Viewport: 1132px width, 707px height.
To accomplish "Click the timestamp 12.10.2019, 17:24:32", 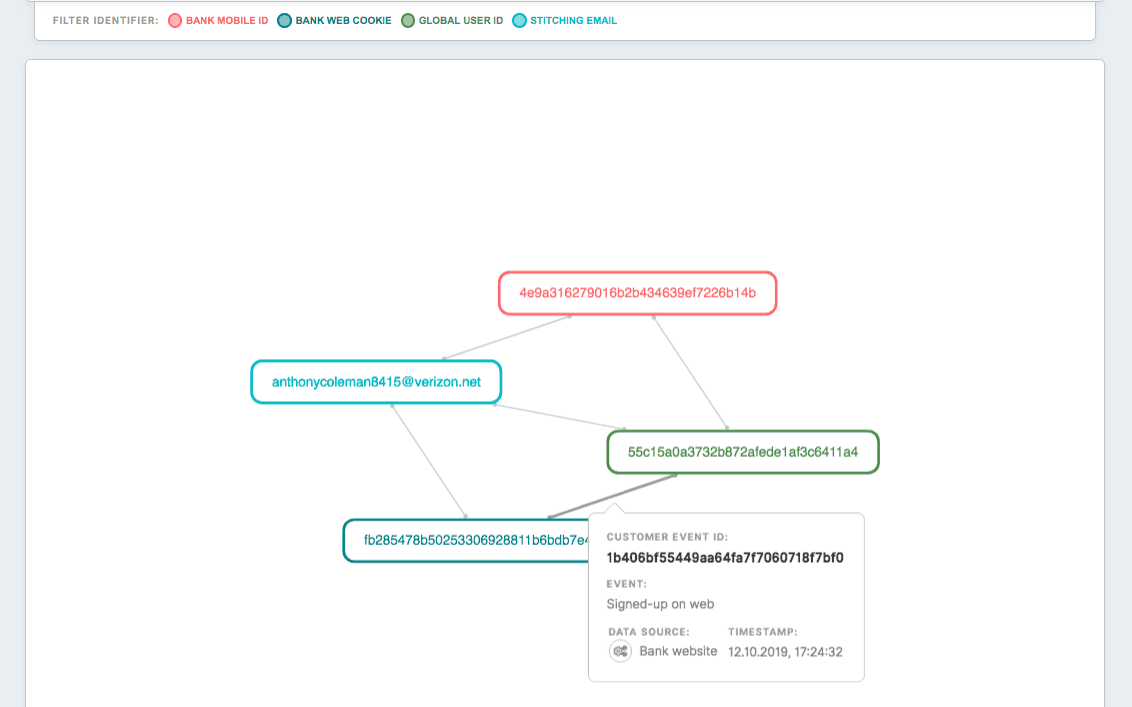I will pos(785,651).
